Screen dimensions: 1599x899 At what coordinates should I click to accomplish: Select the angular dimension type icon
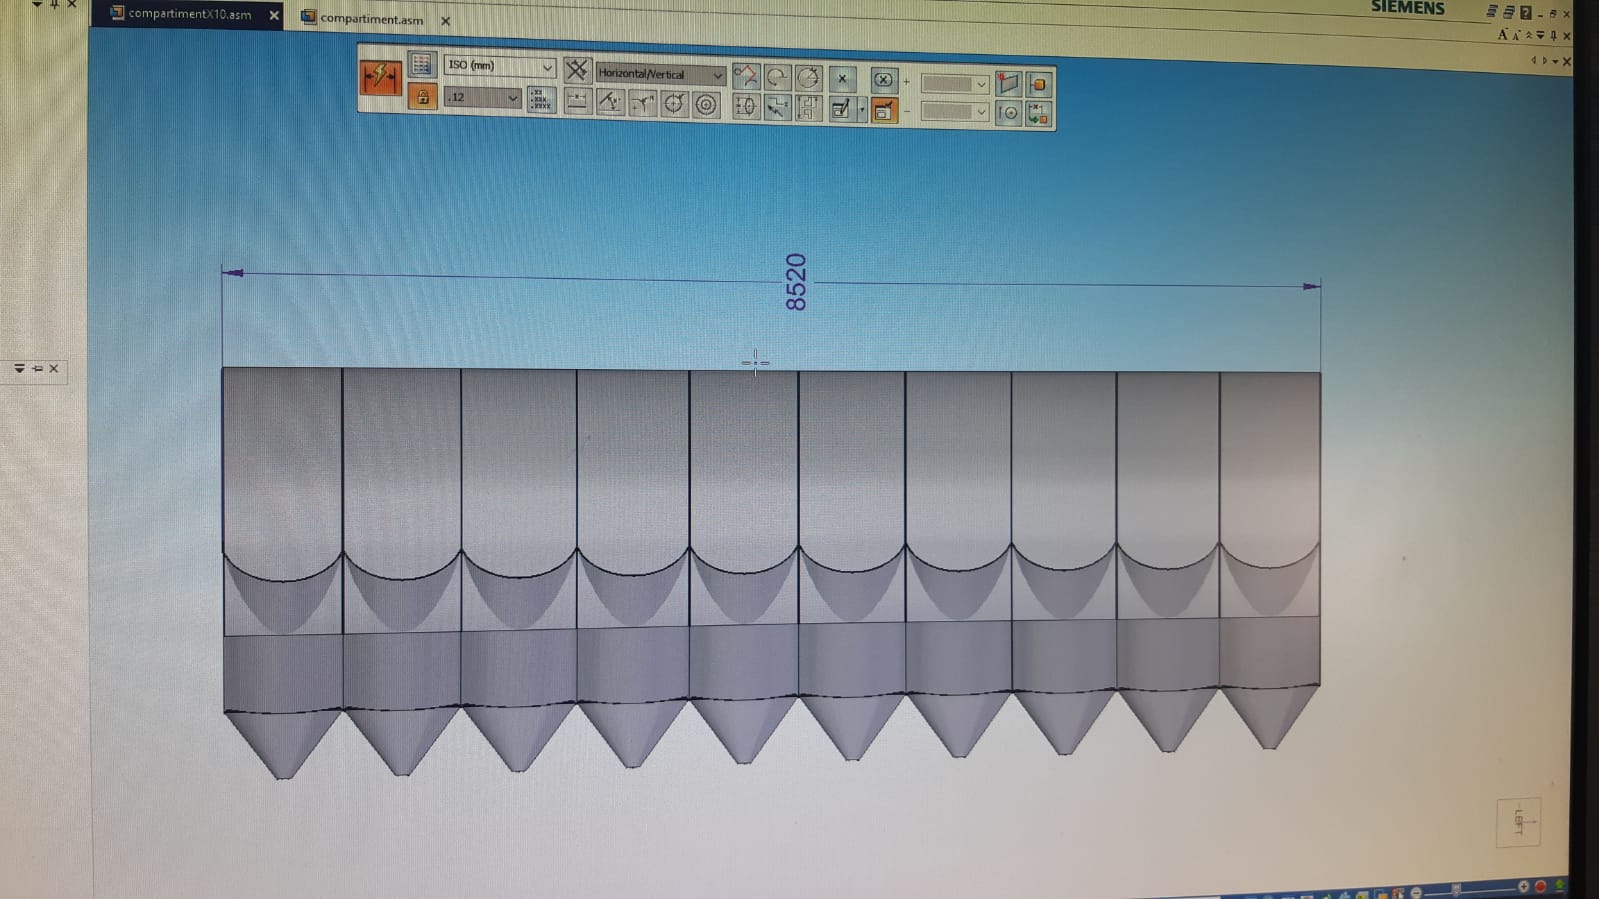609,102
